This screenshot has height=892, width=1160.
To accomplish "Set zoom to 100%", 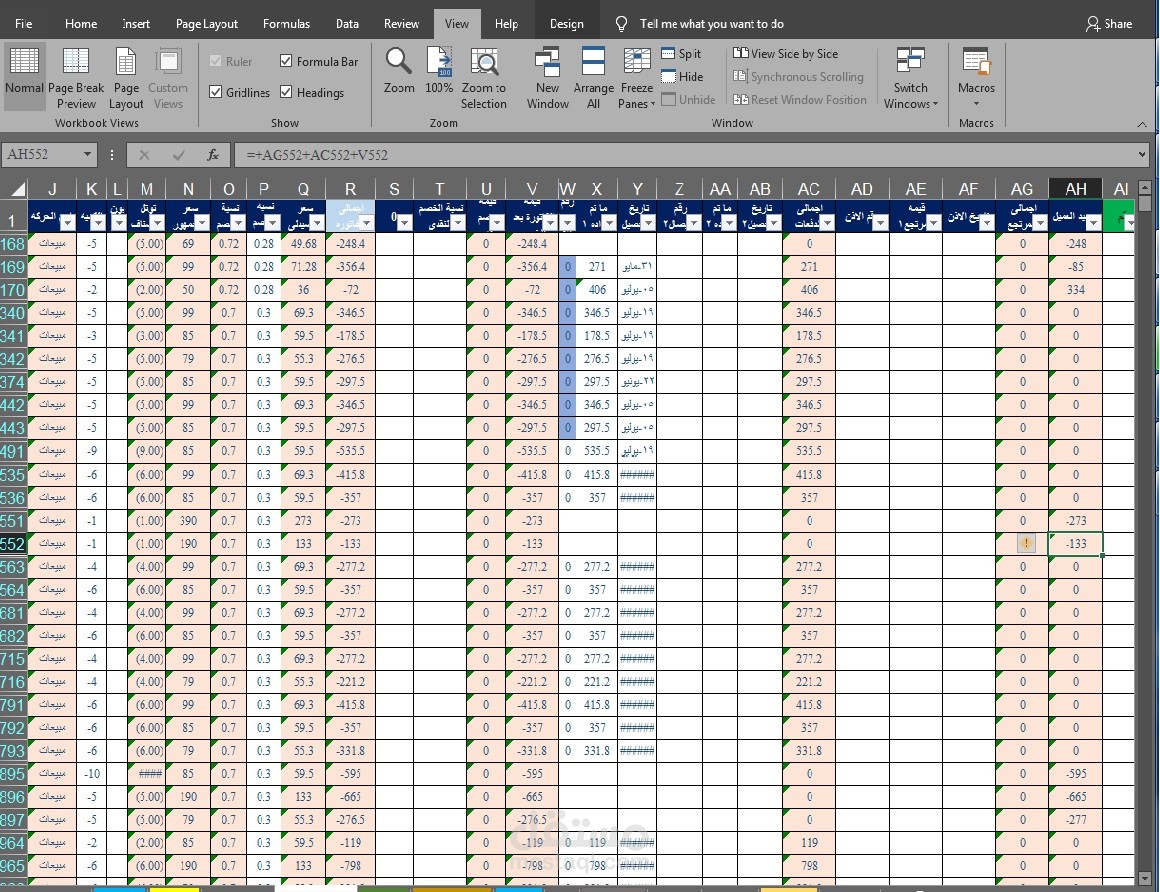I will 439,70.
